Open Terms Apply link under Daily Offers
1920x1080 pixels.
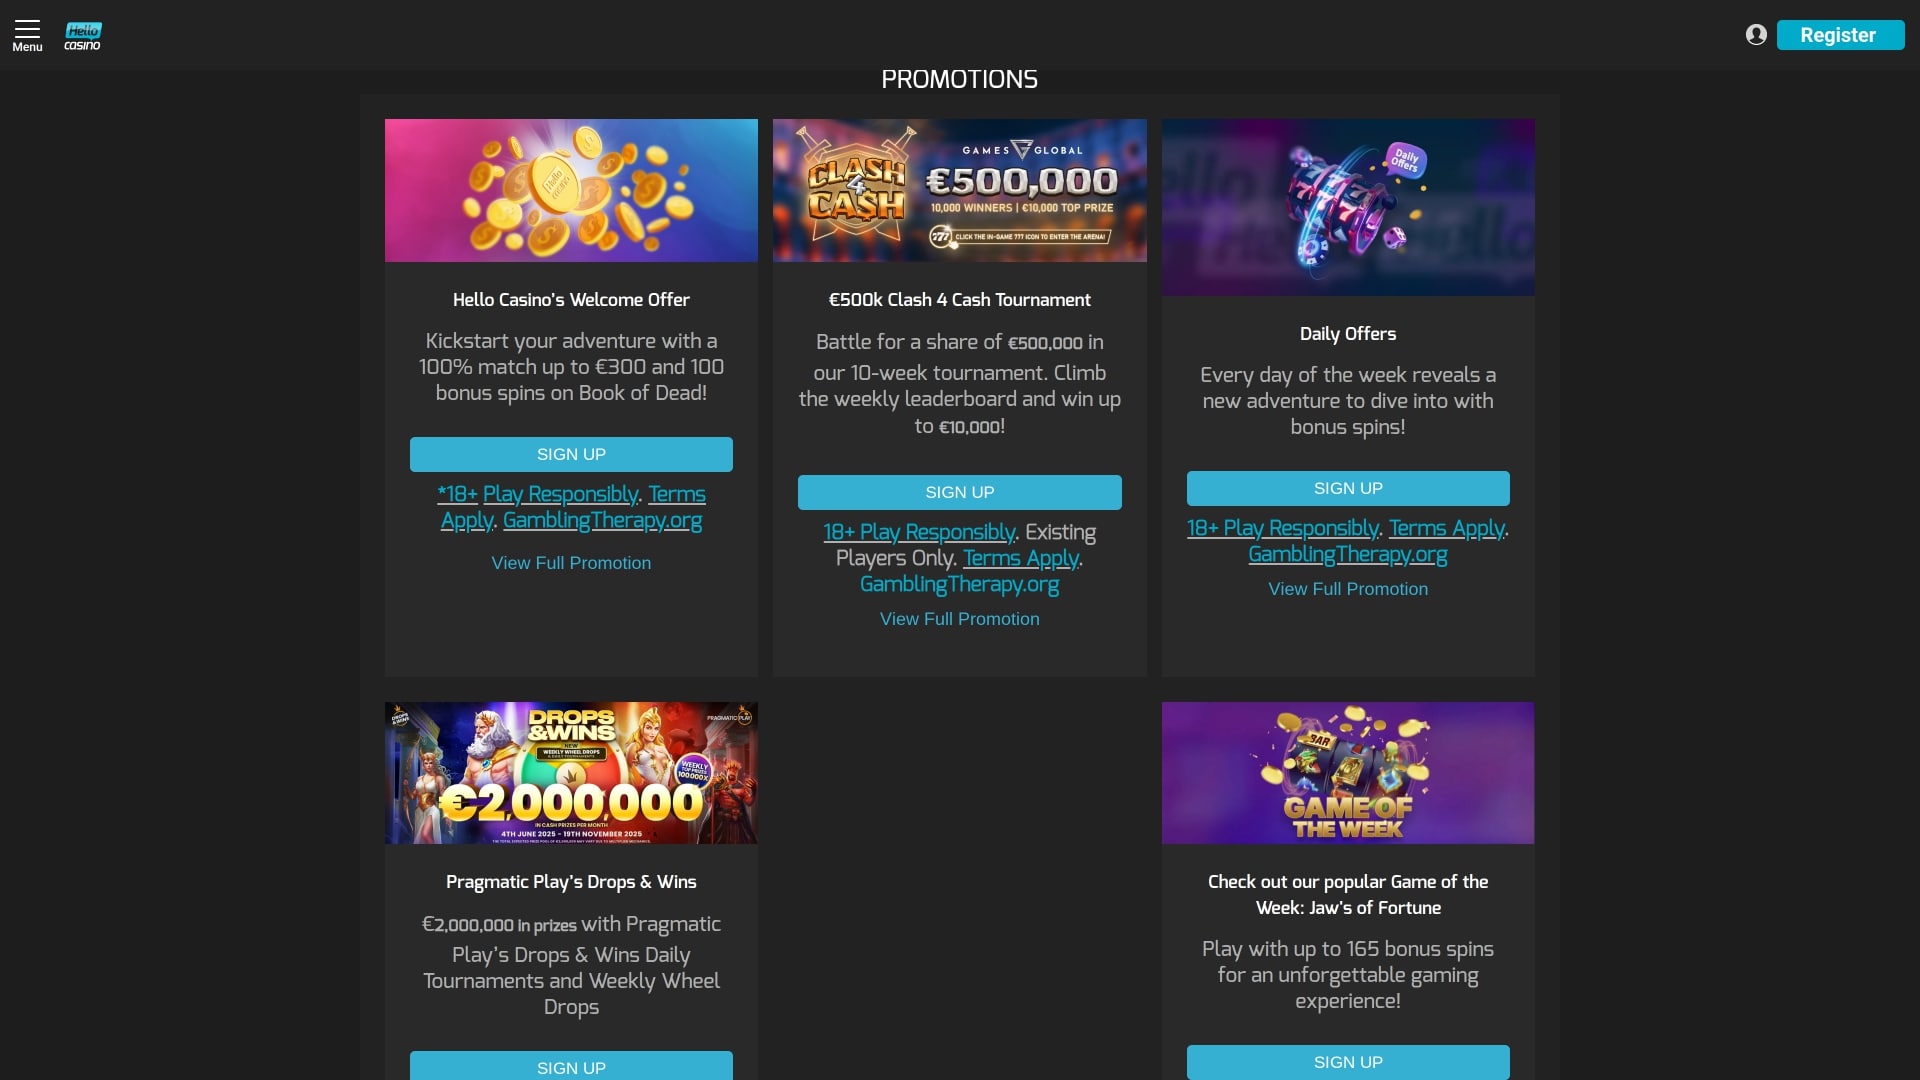tap(1447, 527)
